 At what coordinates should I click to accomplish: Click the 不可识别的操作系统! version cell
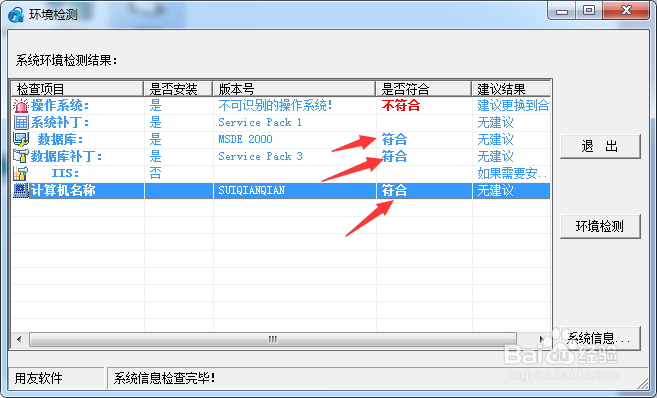pos(275,105)
